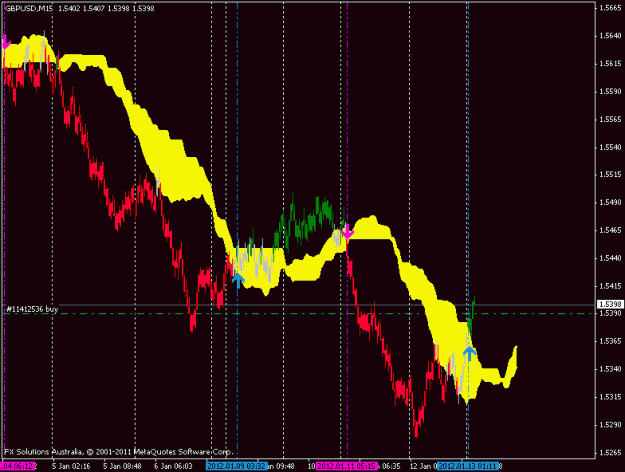This screenshot has width=625, height=472.
Task: Click the 1.5290 price level
Action: click(x=610, y=425)
